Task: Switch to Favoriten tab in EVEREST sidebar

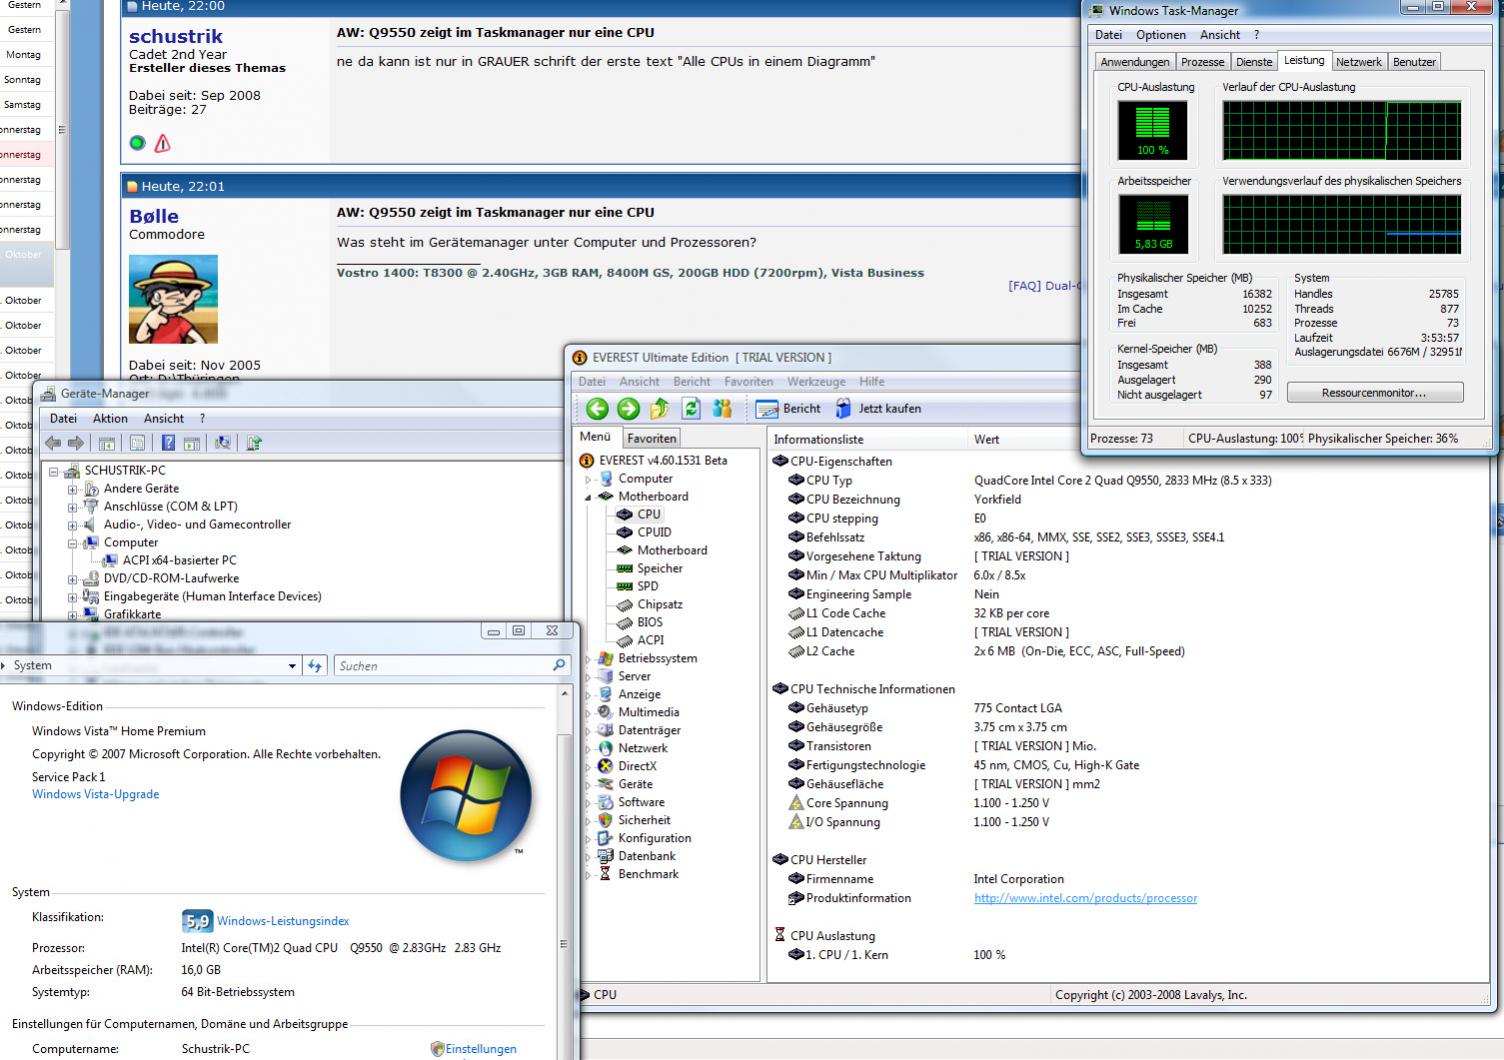Action: click(651, 438)
